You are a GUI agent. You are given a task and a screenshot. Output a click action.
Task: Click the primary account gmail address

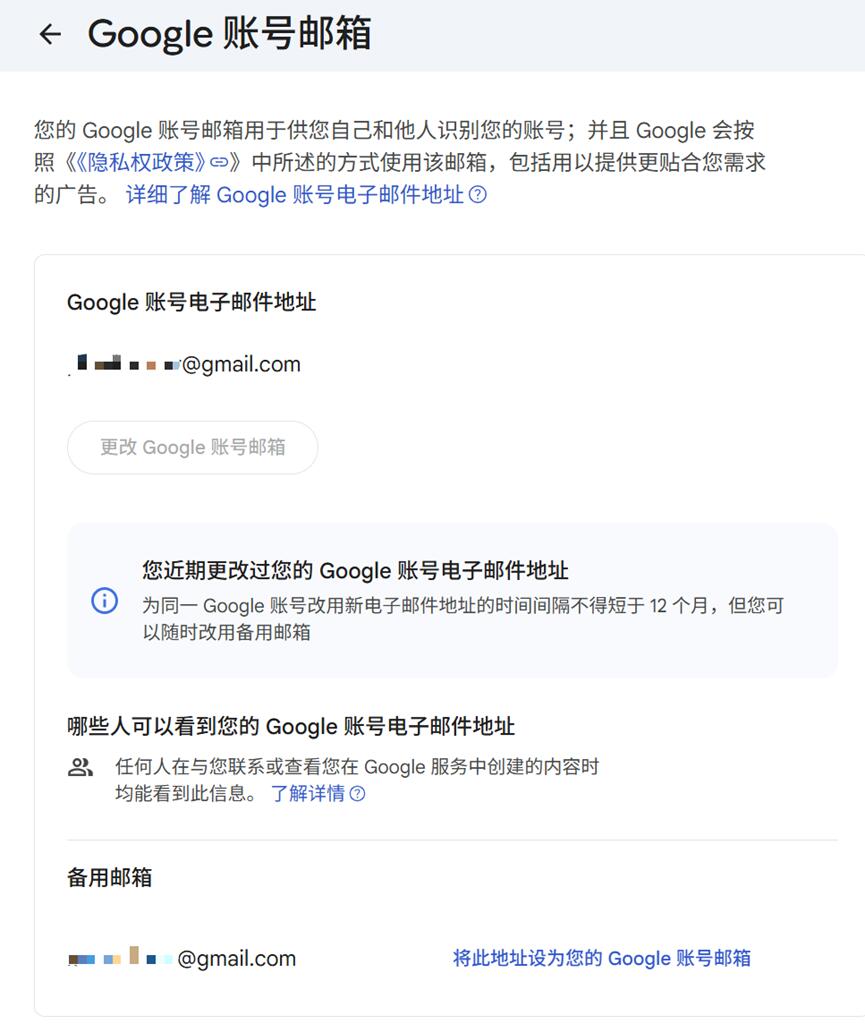point(185,364)
